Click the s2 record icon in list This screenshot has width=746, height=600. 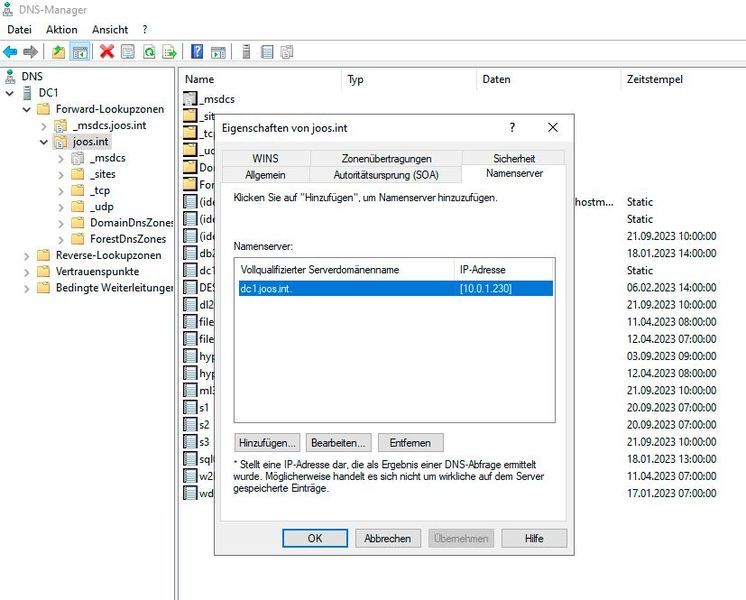(x=190, y=424)
